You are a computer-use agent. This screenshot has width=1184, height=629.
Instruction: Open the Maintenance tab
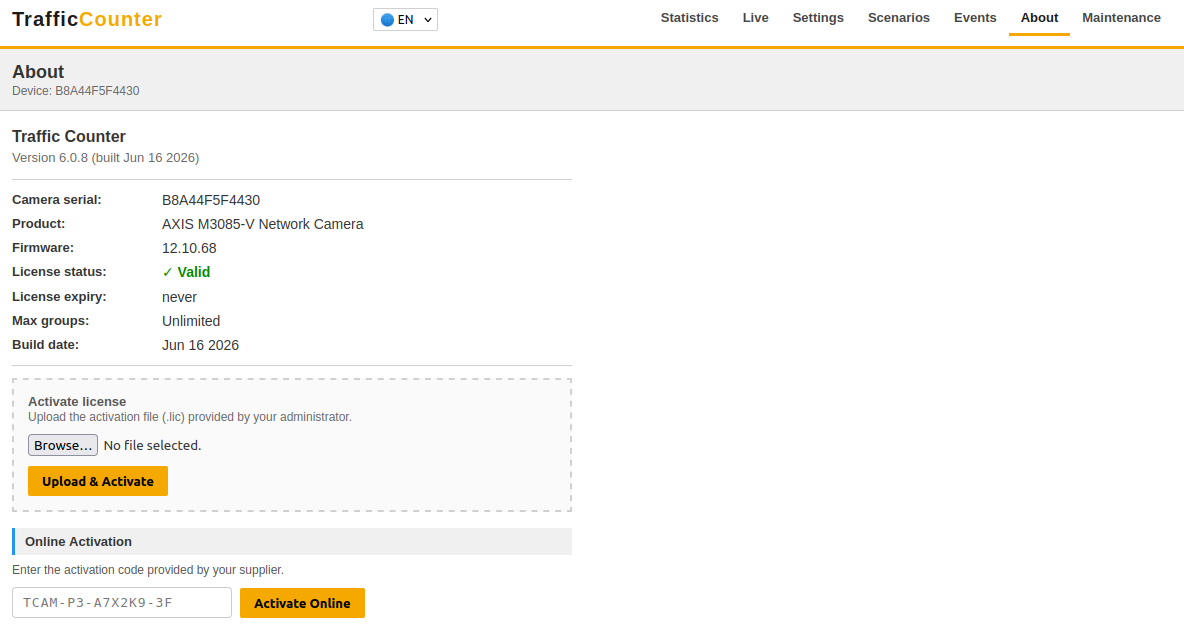point(1121,18)
